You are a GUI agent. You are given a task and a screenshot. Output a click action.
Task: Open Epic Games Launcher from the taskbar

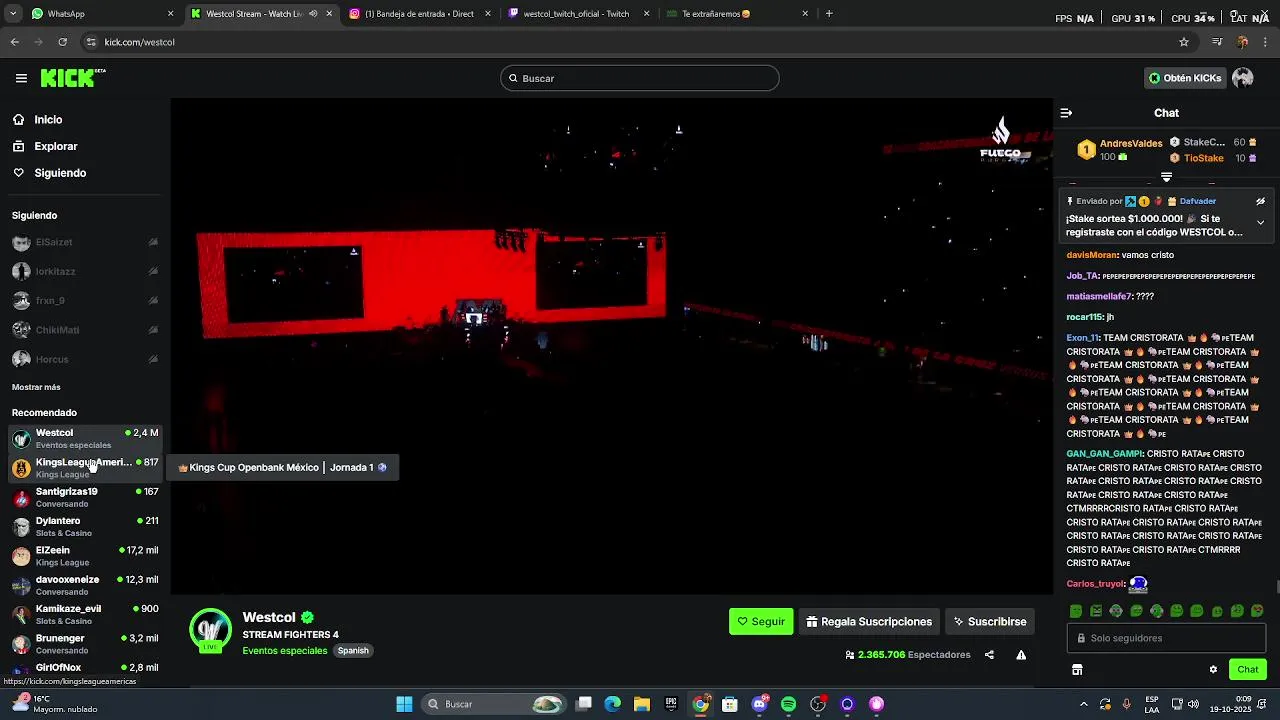[671, 704]
